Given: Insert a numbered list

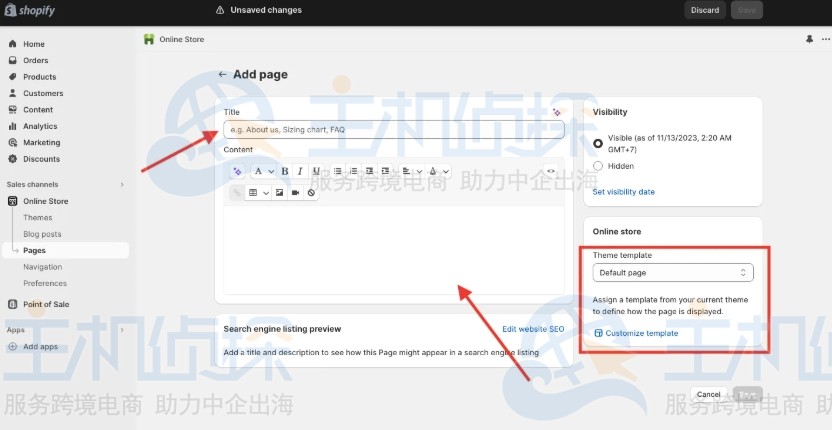Looking at the screenshot, I should pyautogui.click(x=353, y=171).
